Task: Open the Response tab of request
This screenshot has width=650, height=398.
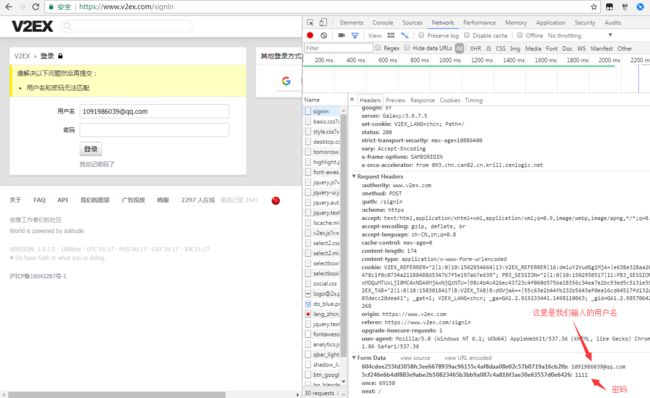Action: (x=422, y=100)
